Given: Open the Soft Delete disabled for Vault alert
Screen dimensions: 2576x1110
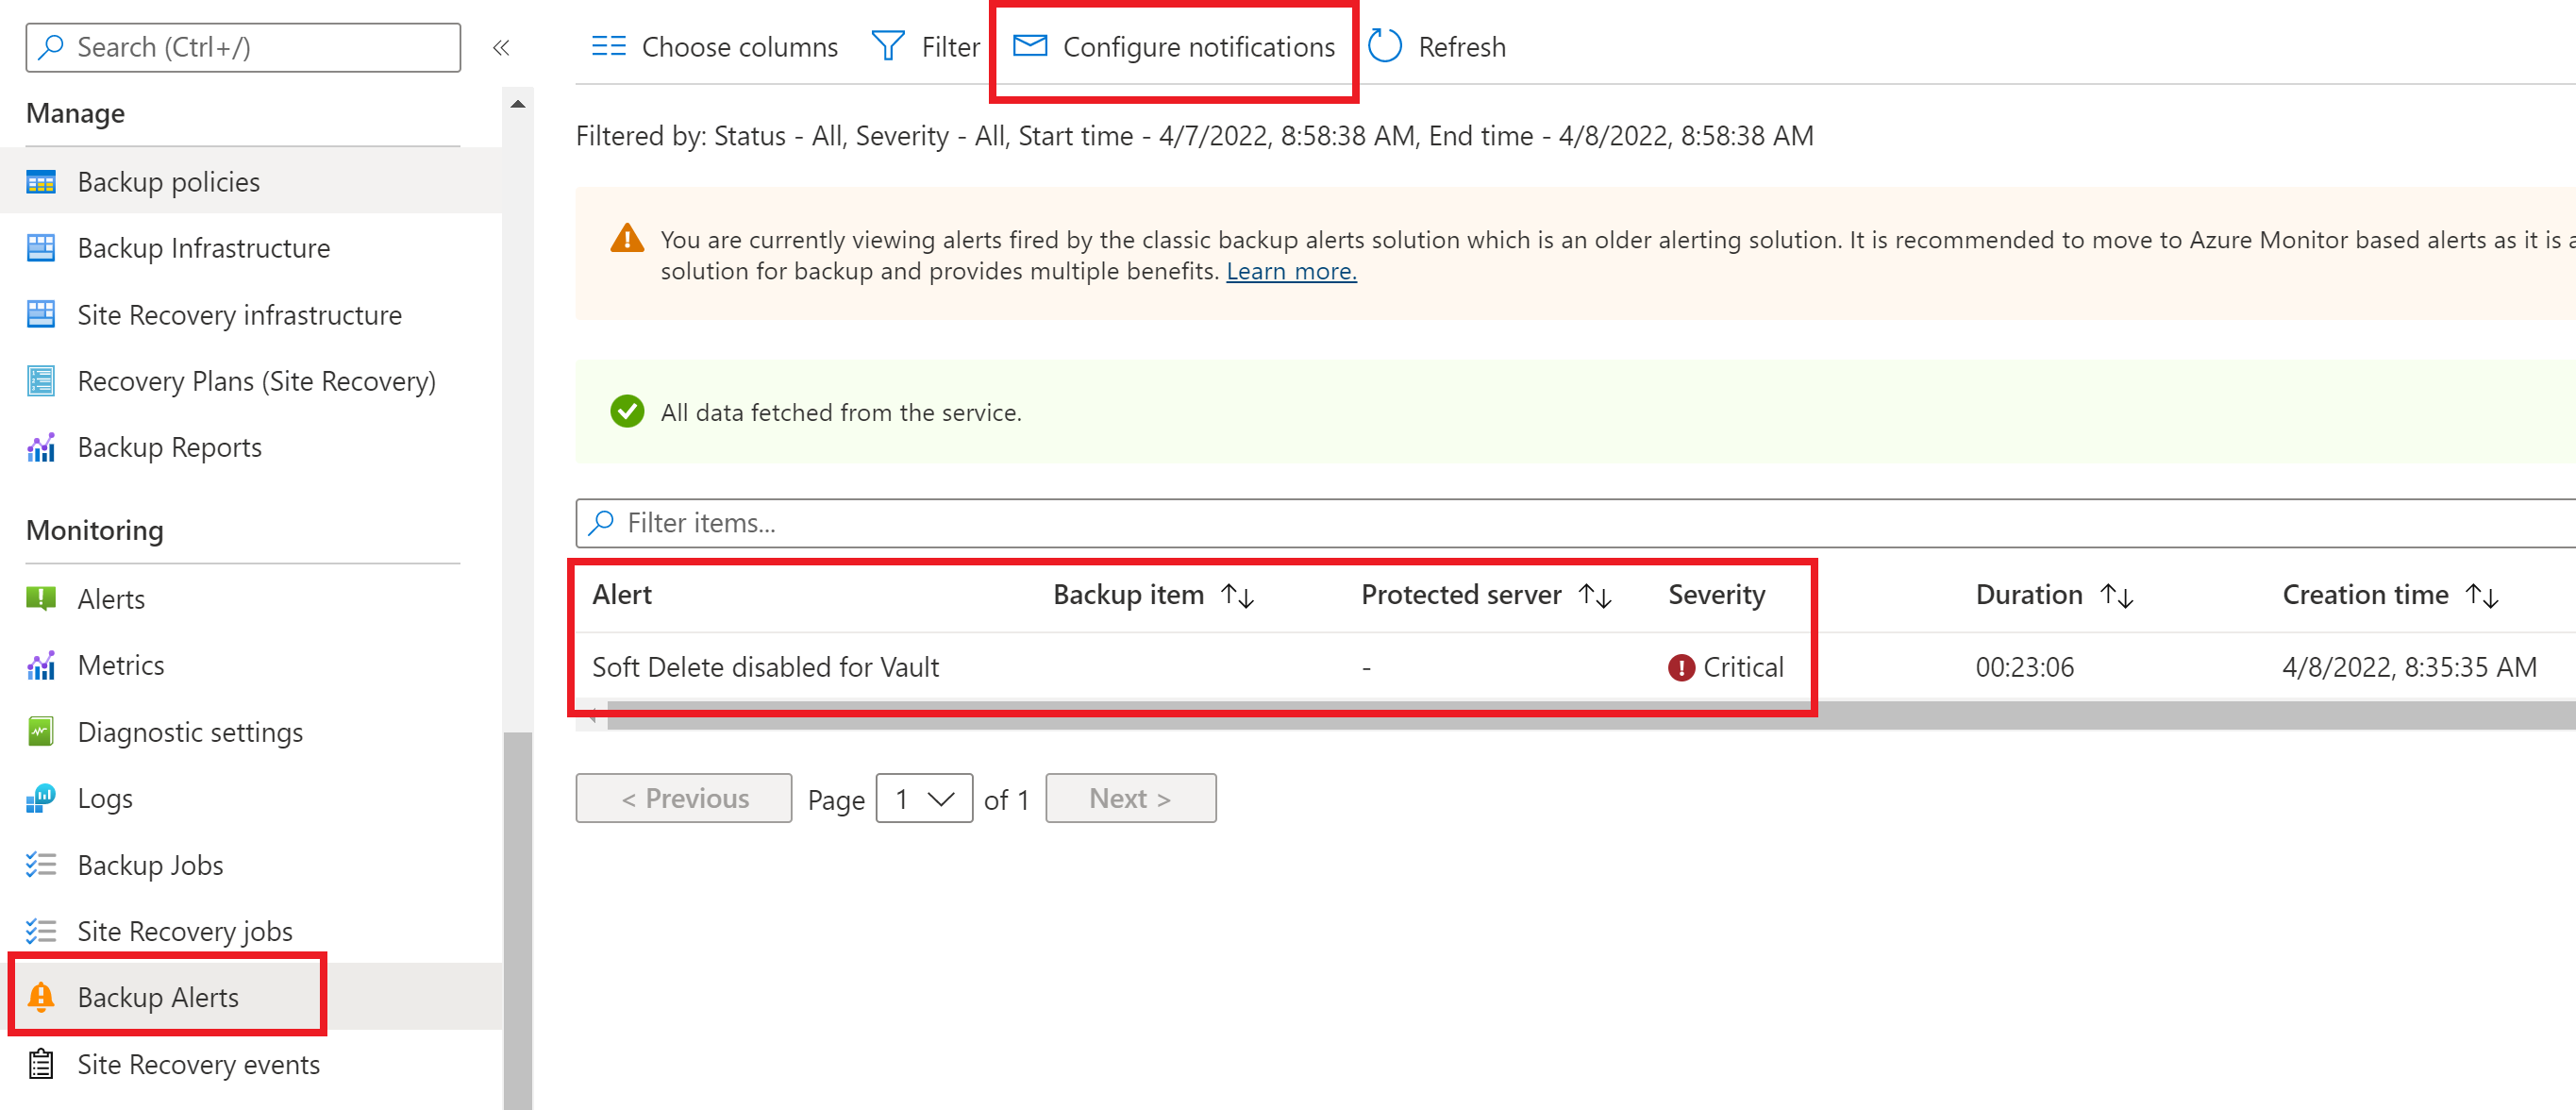Looking at the screenshot, I should point(765,667).
